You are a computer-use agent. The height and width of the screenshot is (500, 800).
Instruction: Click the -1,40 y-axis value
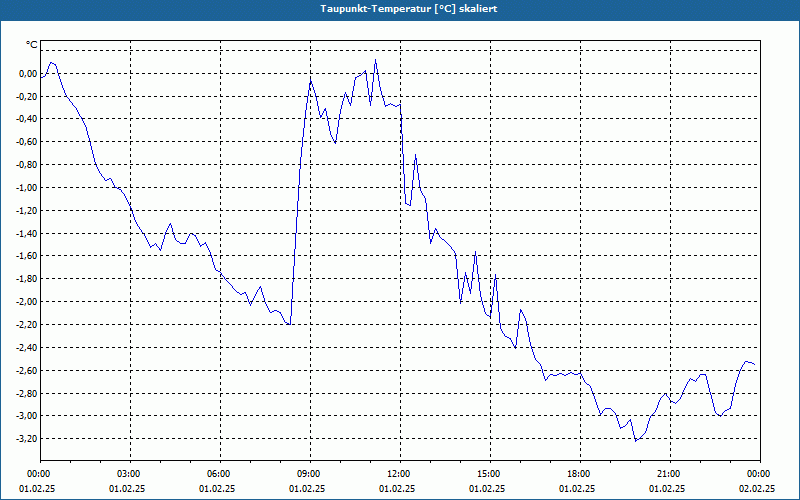[x=27, y=233]
